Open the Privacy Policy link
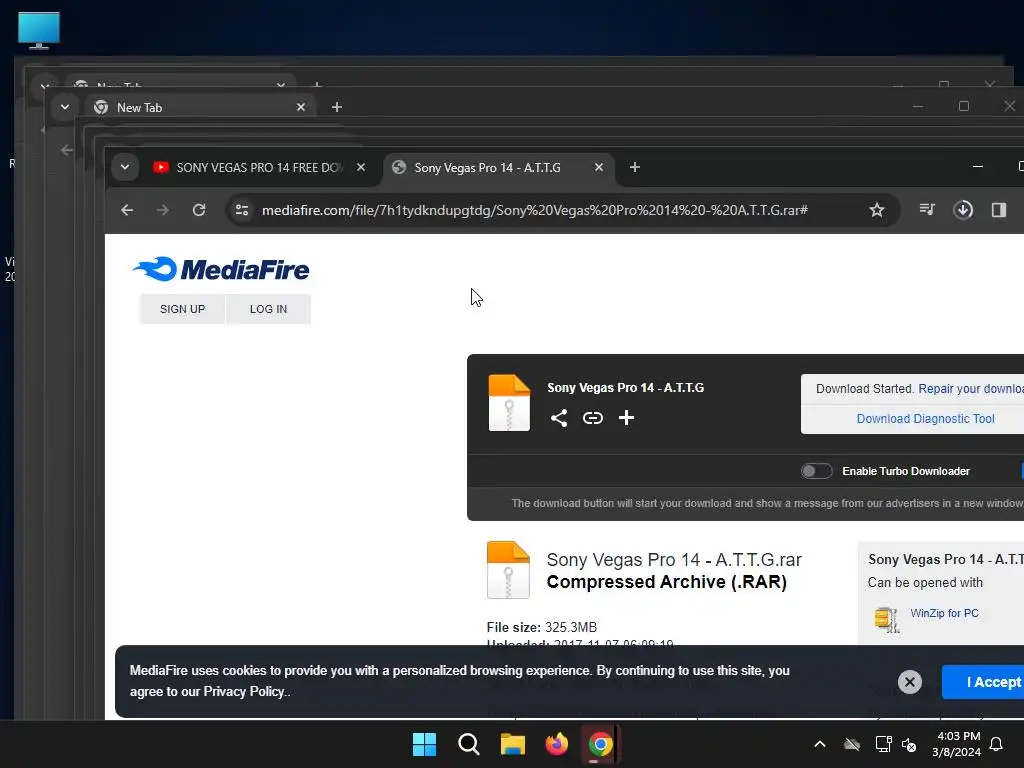The width and height of the screenshot is (1024, 768). [244, 692]
